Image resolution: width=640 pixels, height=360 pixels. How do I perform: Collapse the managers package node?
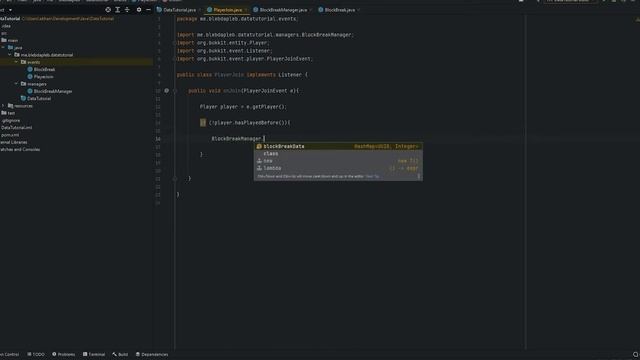coord(16,84)
